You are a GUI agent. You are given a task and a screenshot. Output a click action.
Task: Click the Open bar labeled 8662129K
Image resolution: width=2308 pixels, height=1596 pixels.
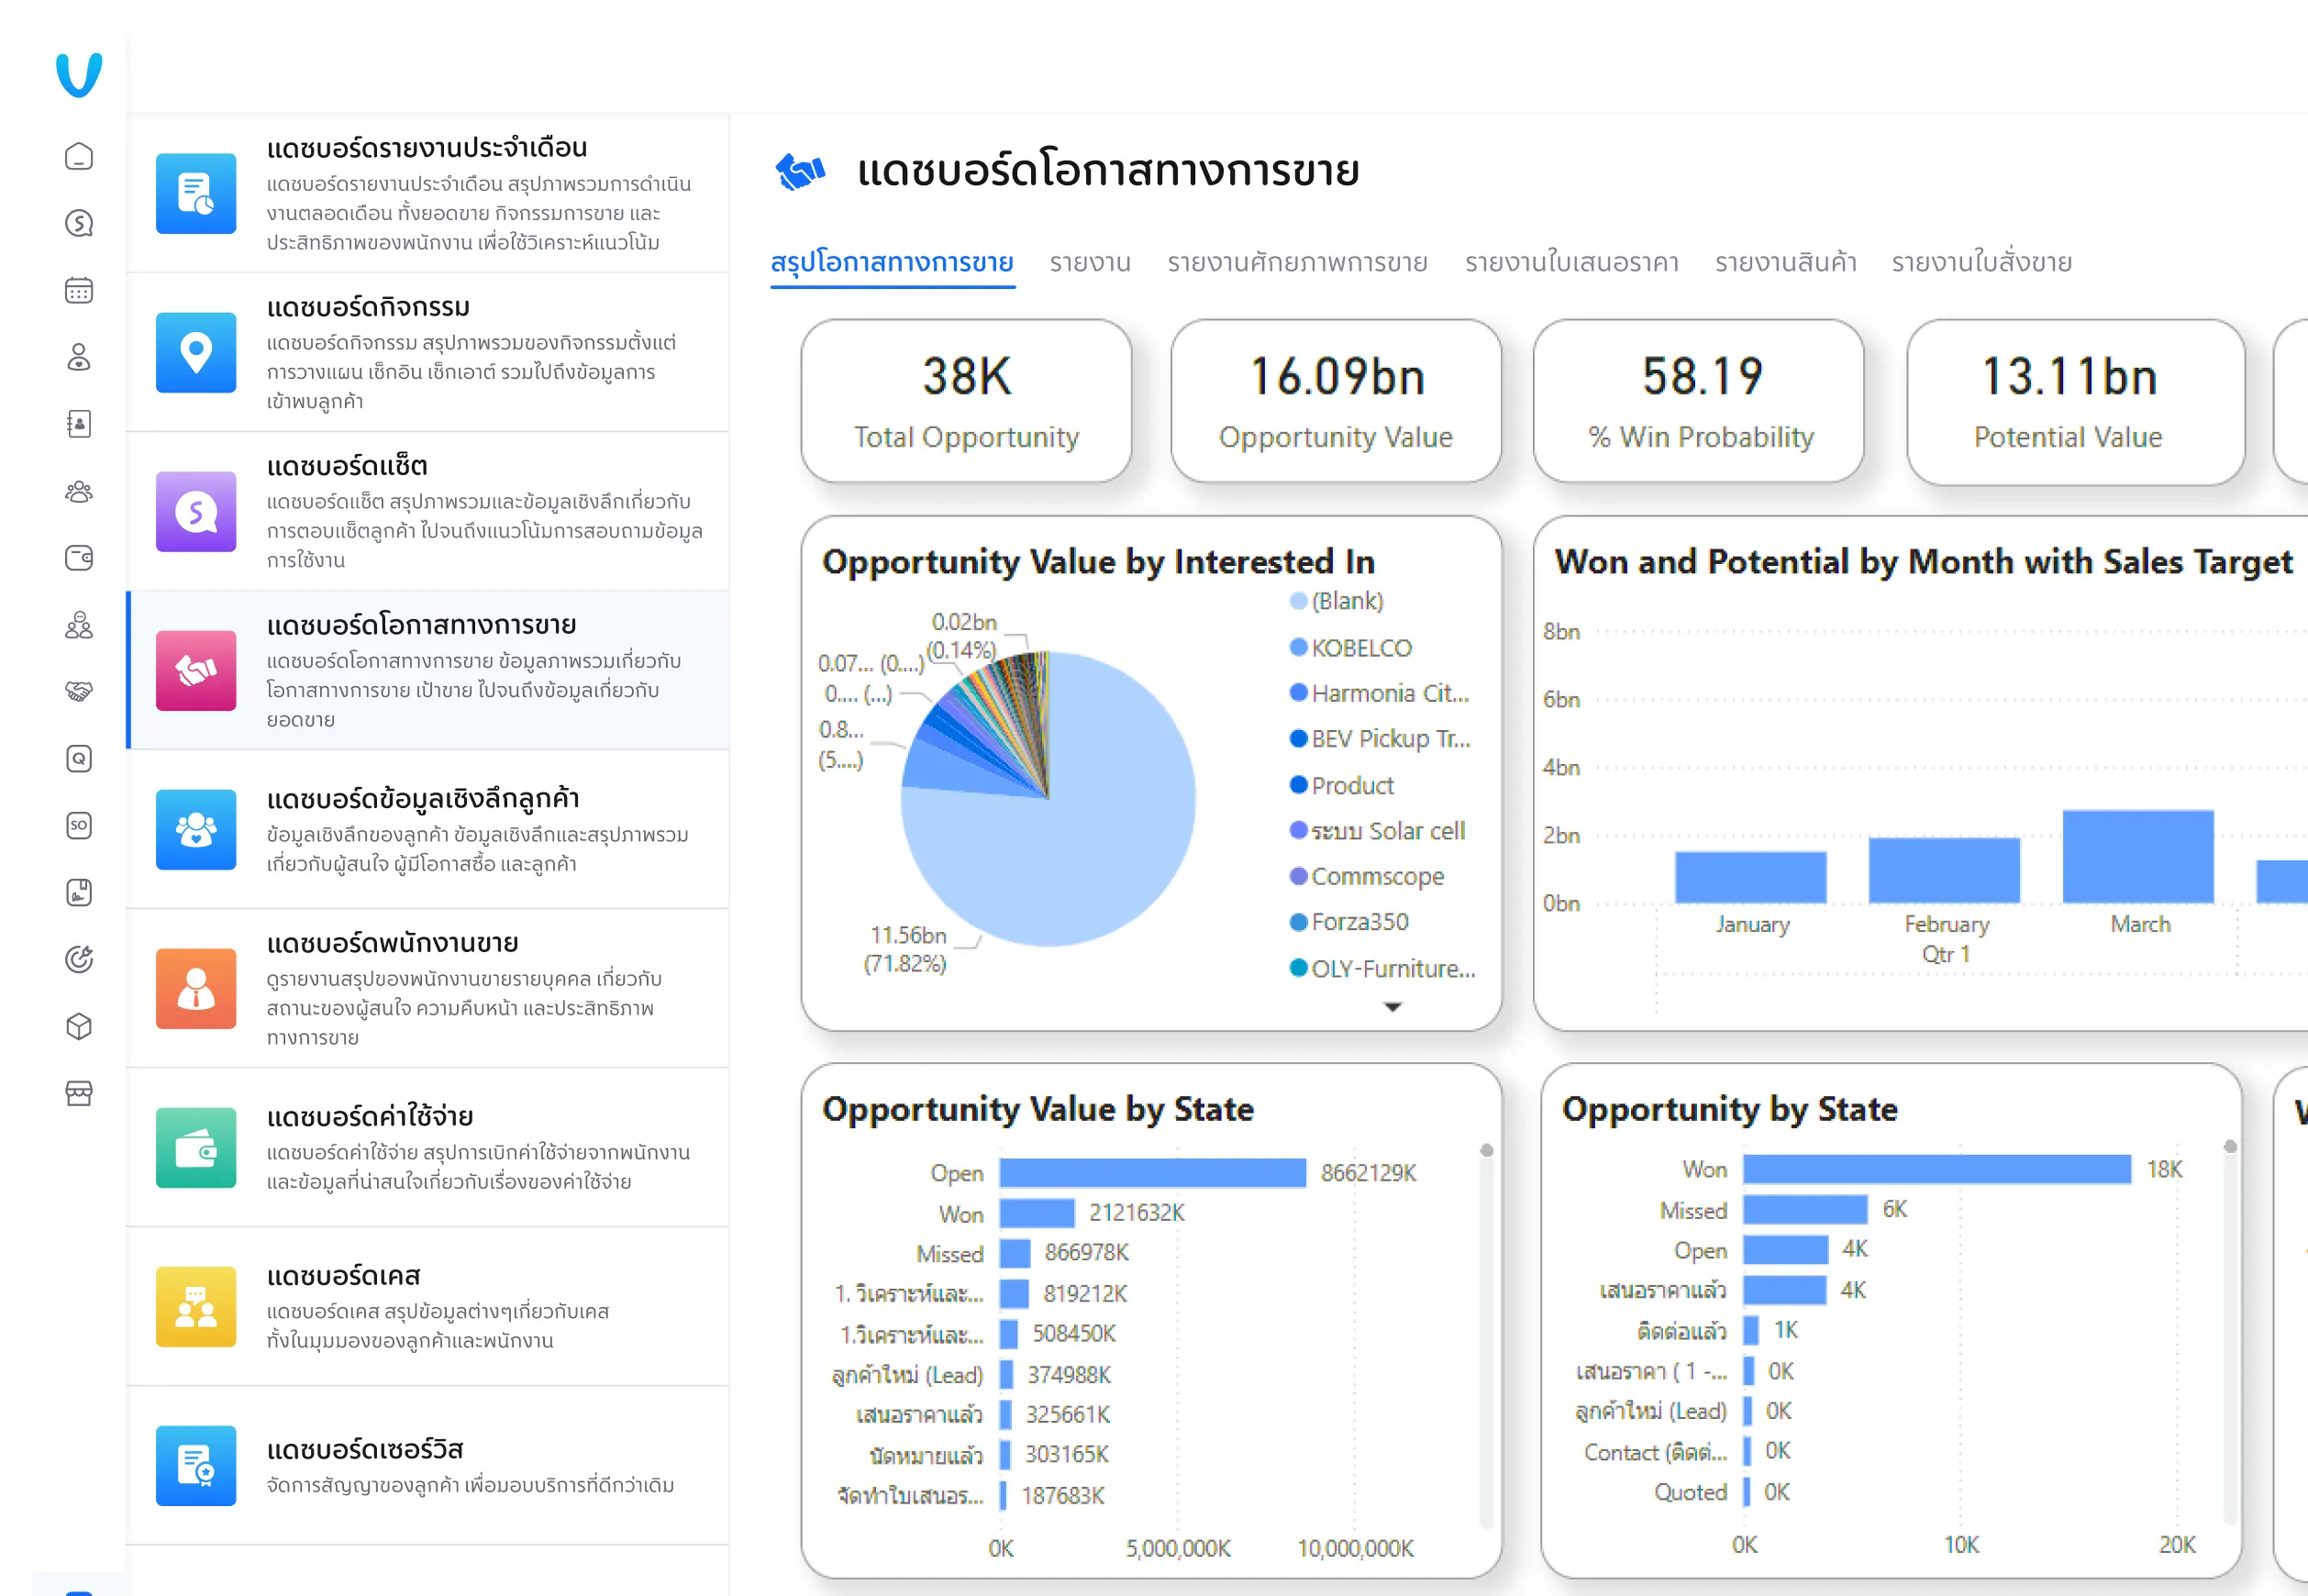point(1153,1172)
